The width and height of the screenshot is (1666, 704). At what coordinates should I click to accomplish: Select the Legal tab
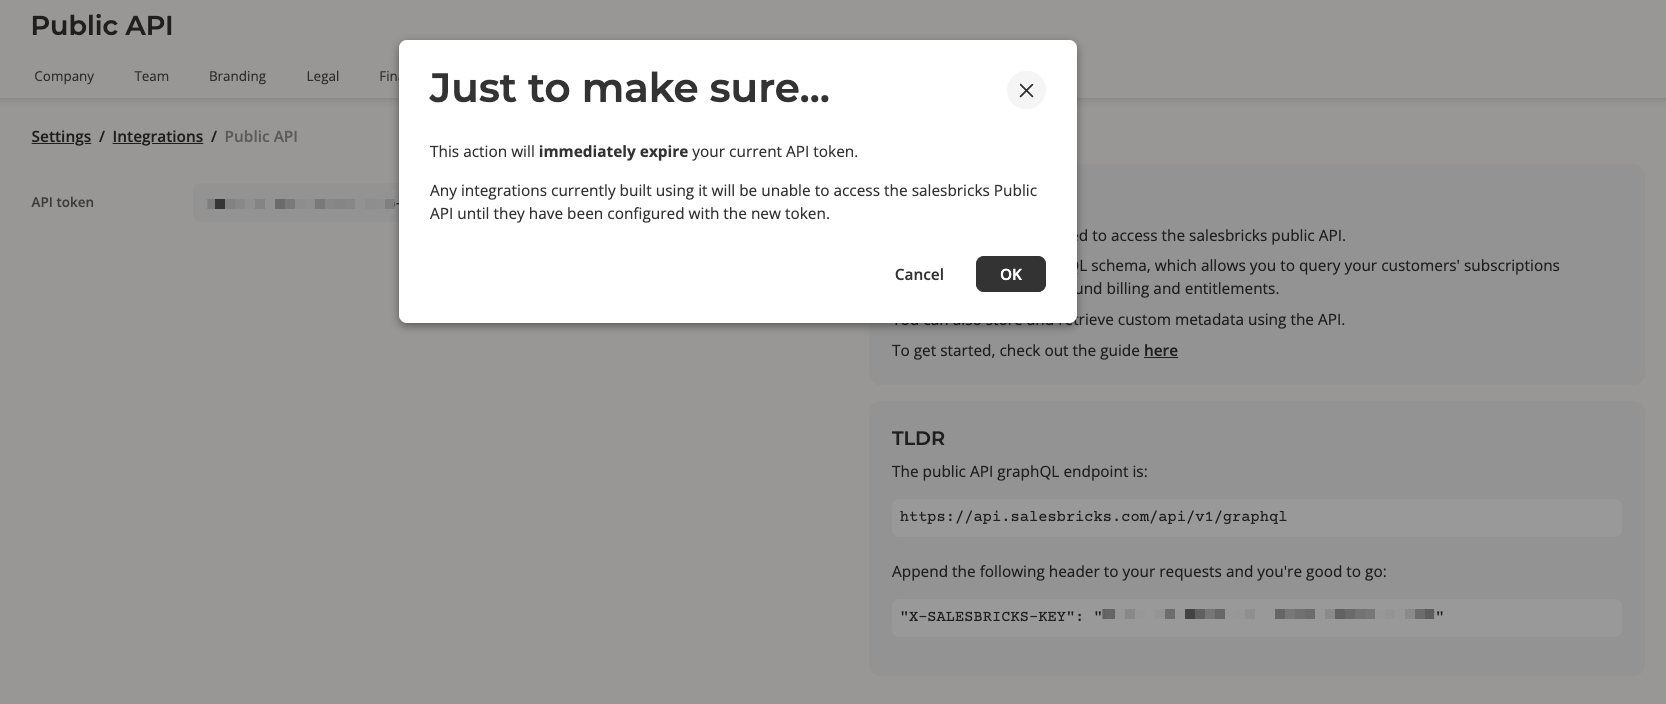coord(323,76)
